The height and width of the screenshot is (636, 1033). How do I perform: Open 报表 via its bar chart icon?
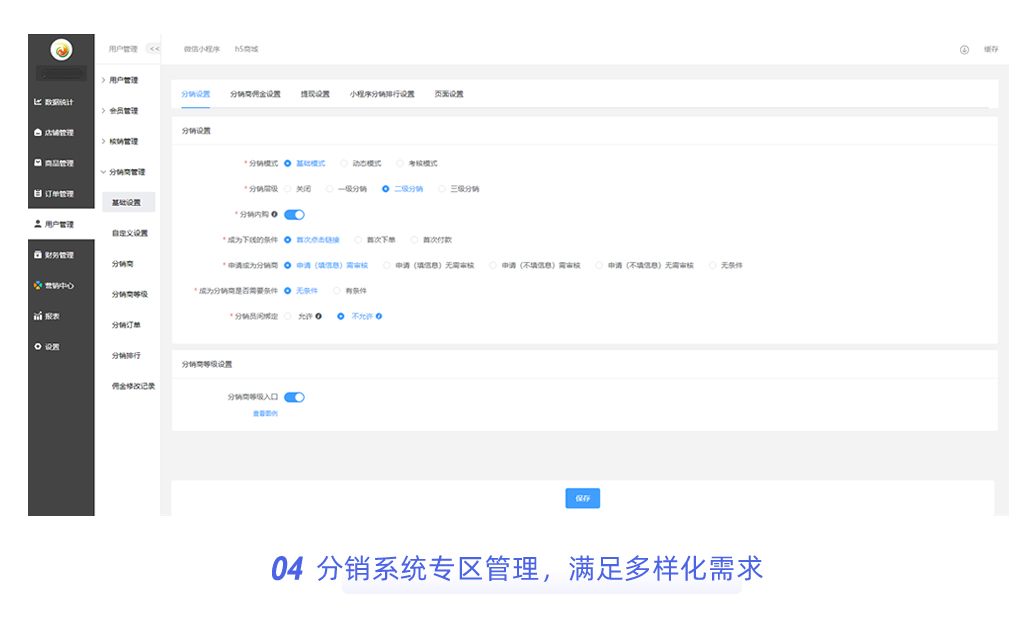point(38,316)
